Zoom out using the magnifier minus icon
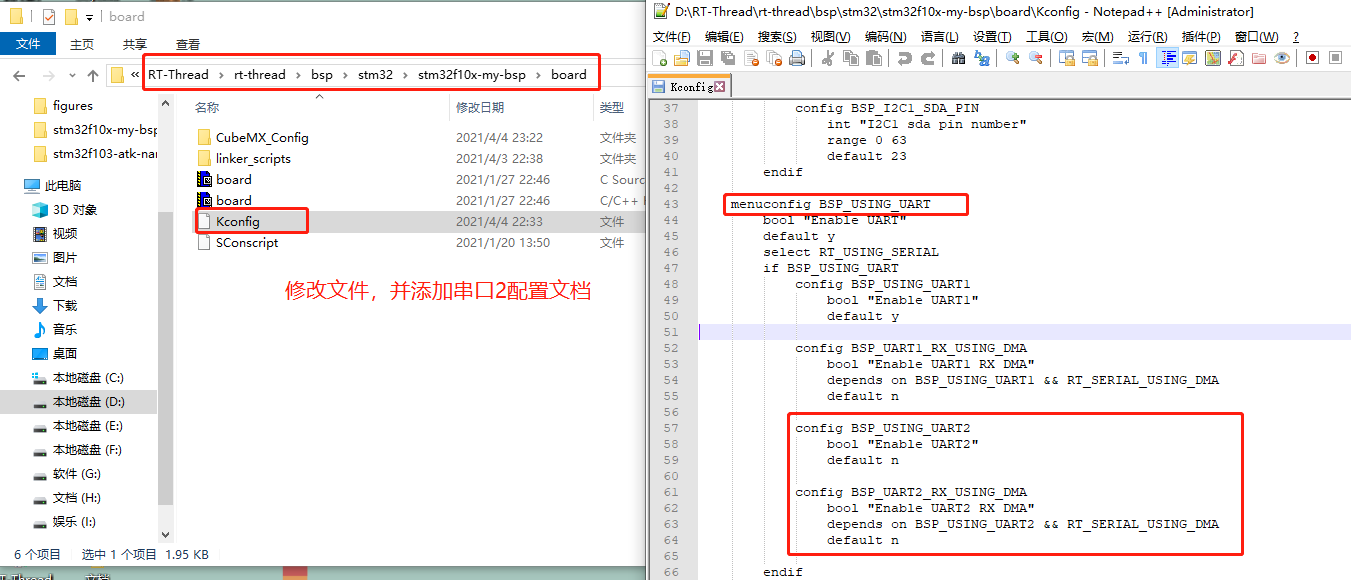Screen dimensions: 1351x580 point(1036,59)
